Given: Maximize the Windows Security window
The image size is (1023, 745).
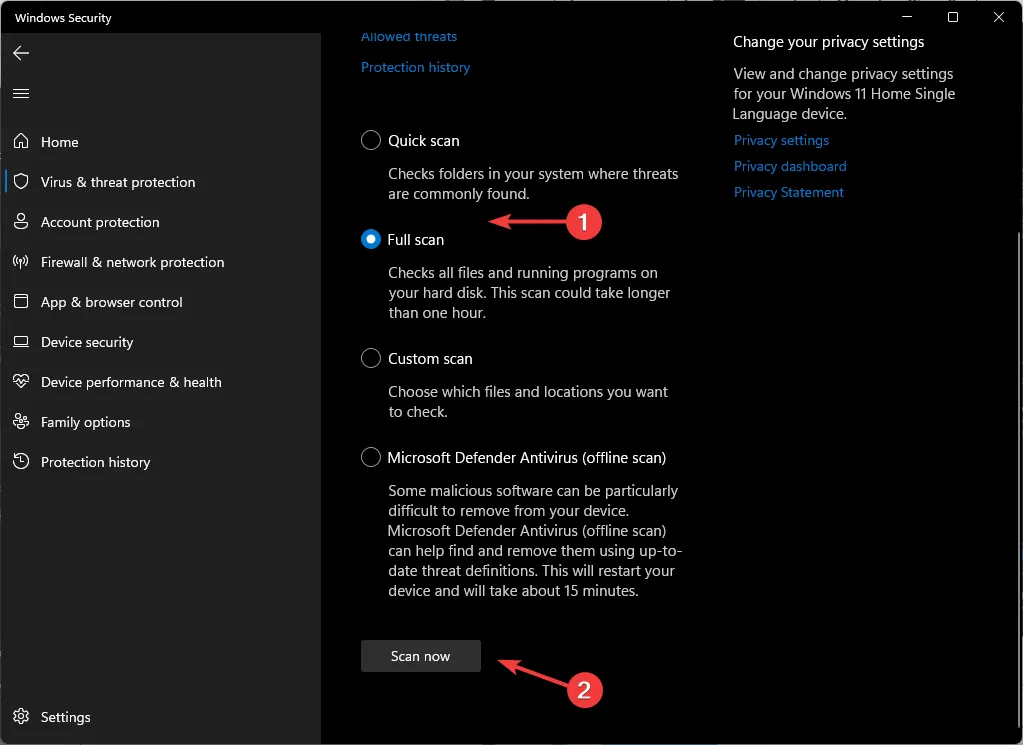Looking at the screenshot, I should tap(953, 17).
